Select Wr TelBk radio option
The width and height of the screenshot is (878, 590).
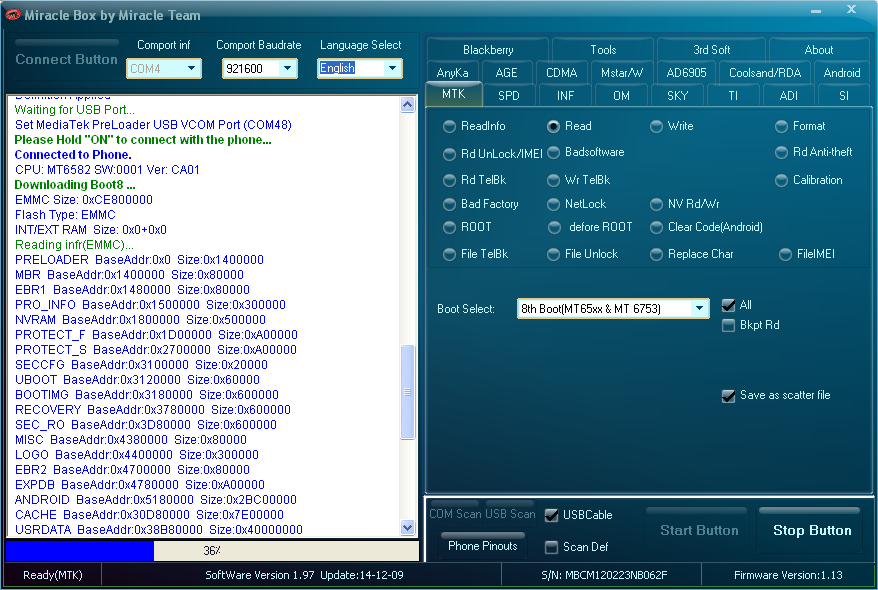[x=553, y=180]
